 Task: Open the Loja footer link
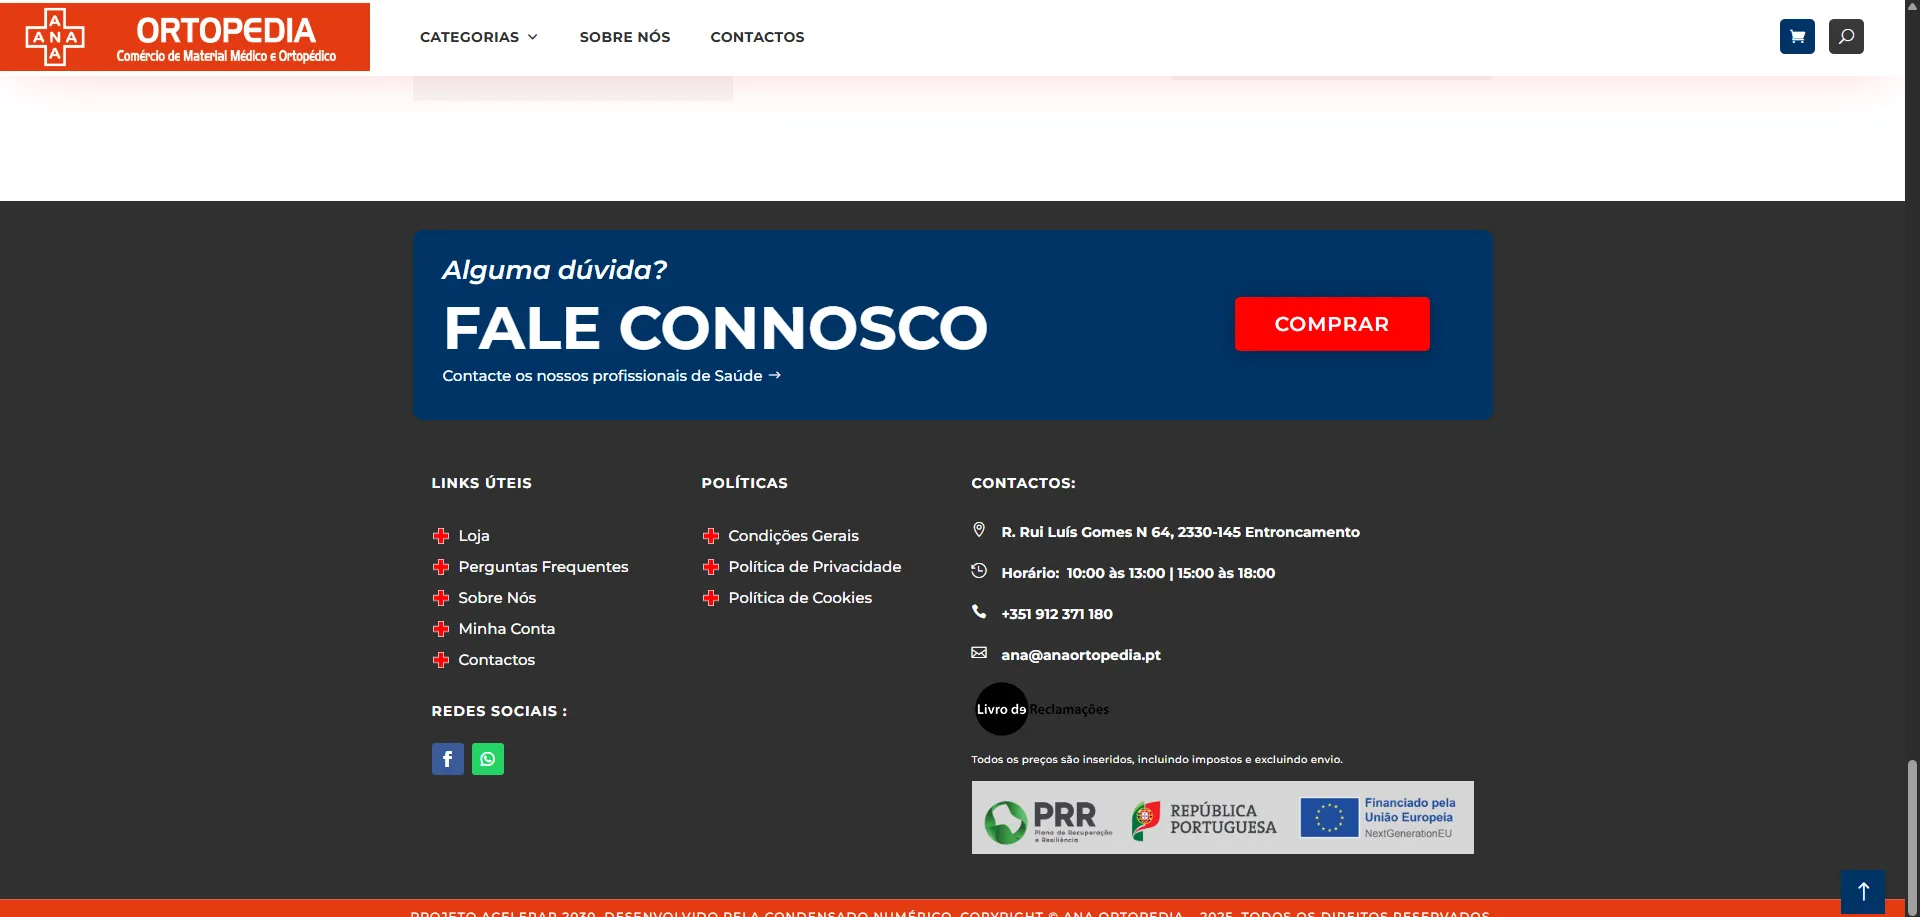point(474,536)
